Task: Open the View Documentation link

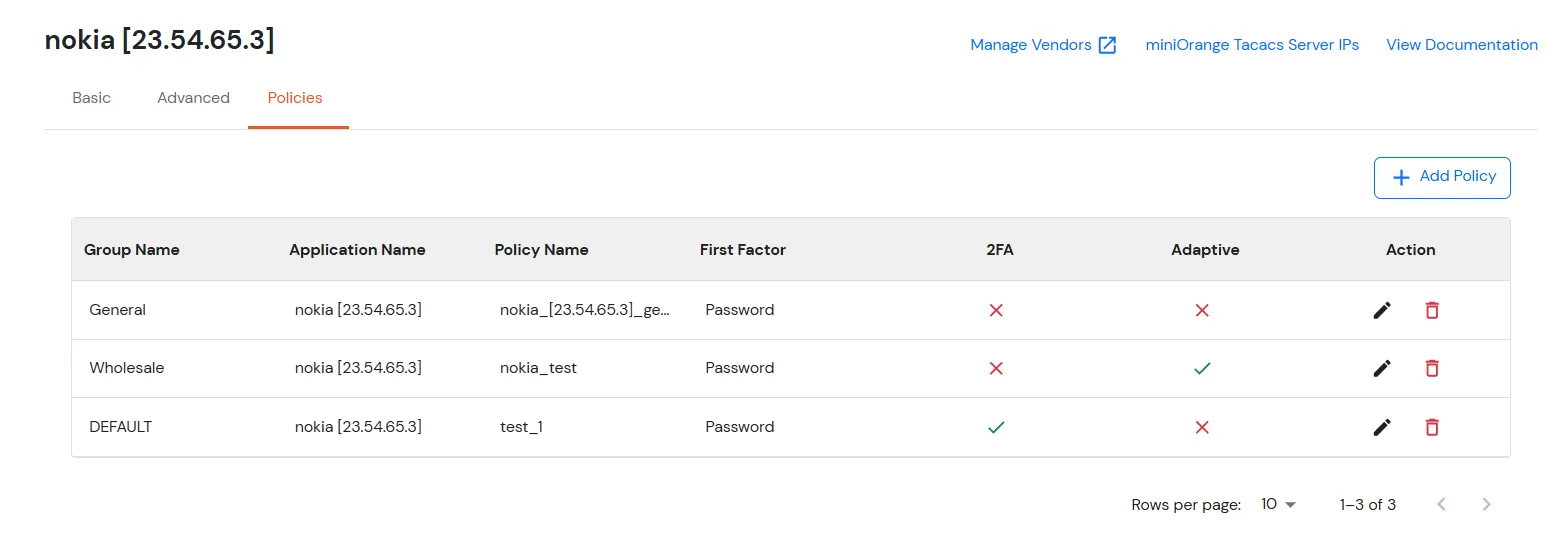Action: [1462, 45]
